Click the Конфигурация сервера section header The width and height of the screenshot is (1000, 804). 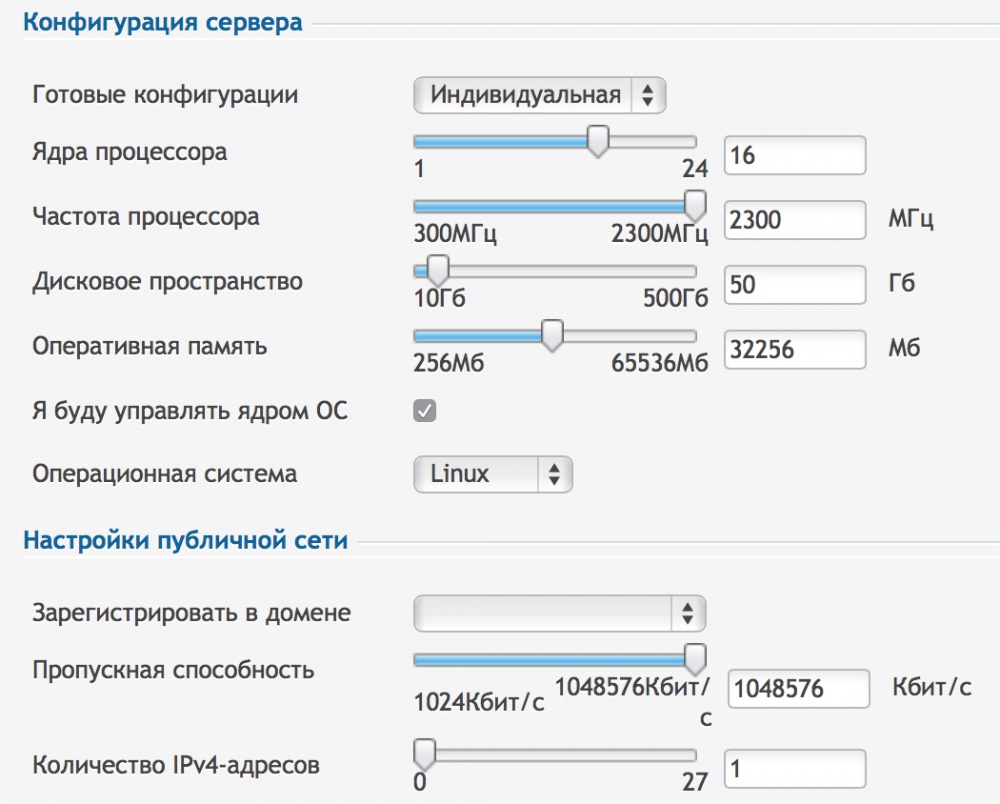pyautogui.click(x=162, y=22)
